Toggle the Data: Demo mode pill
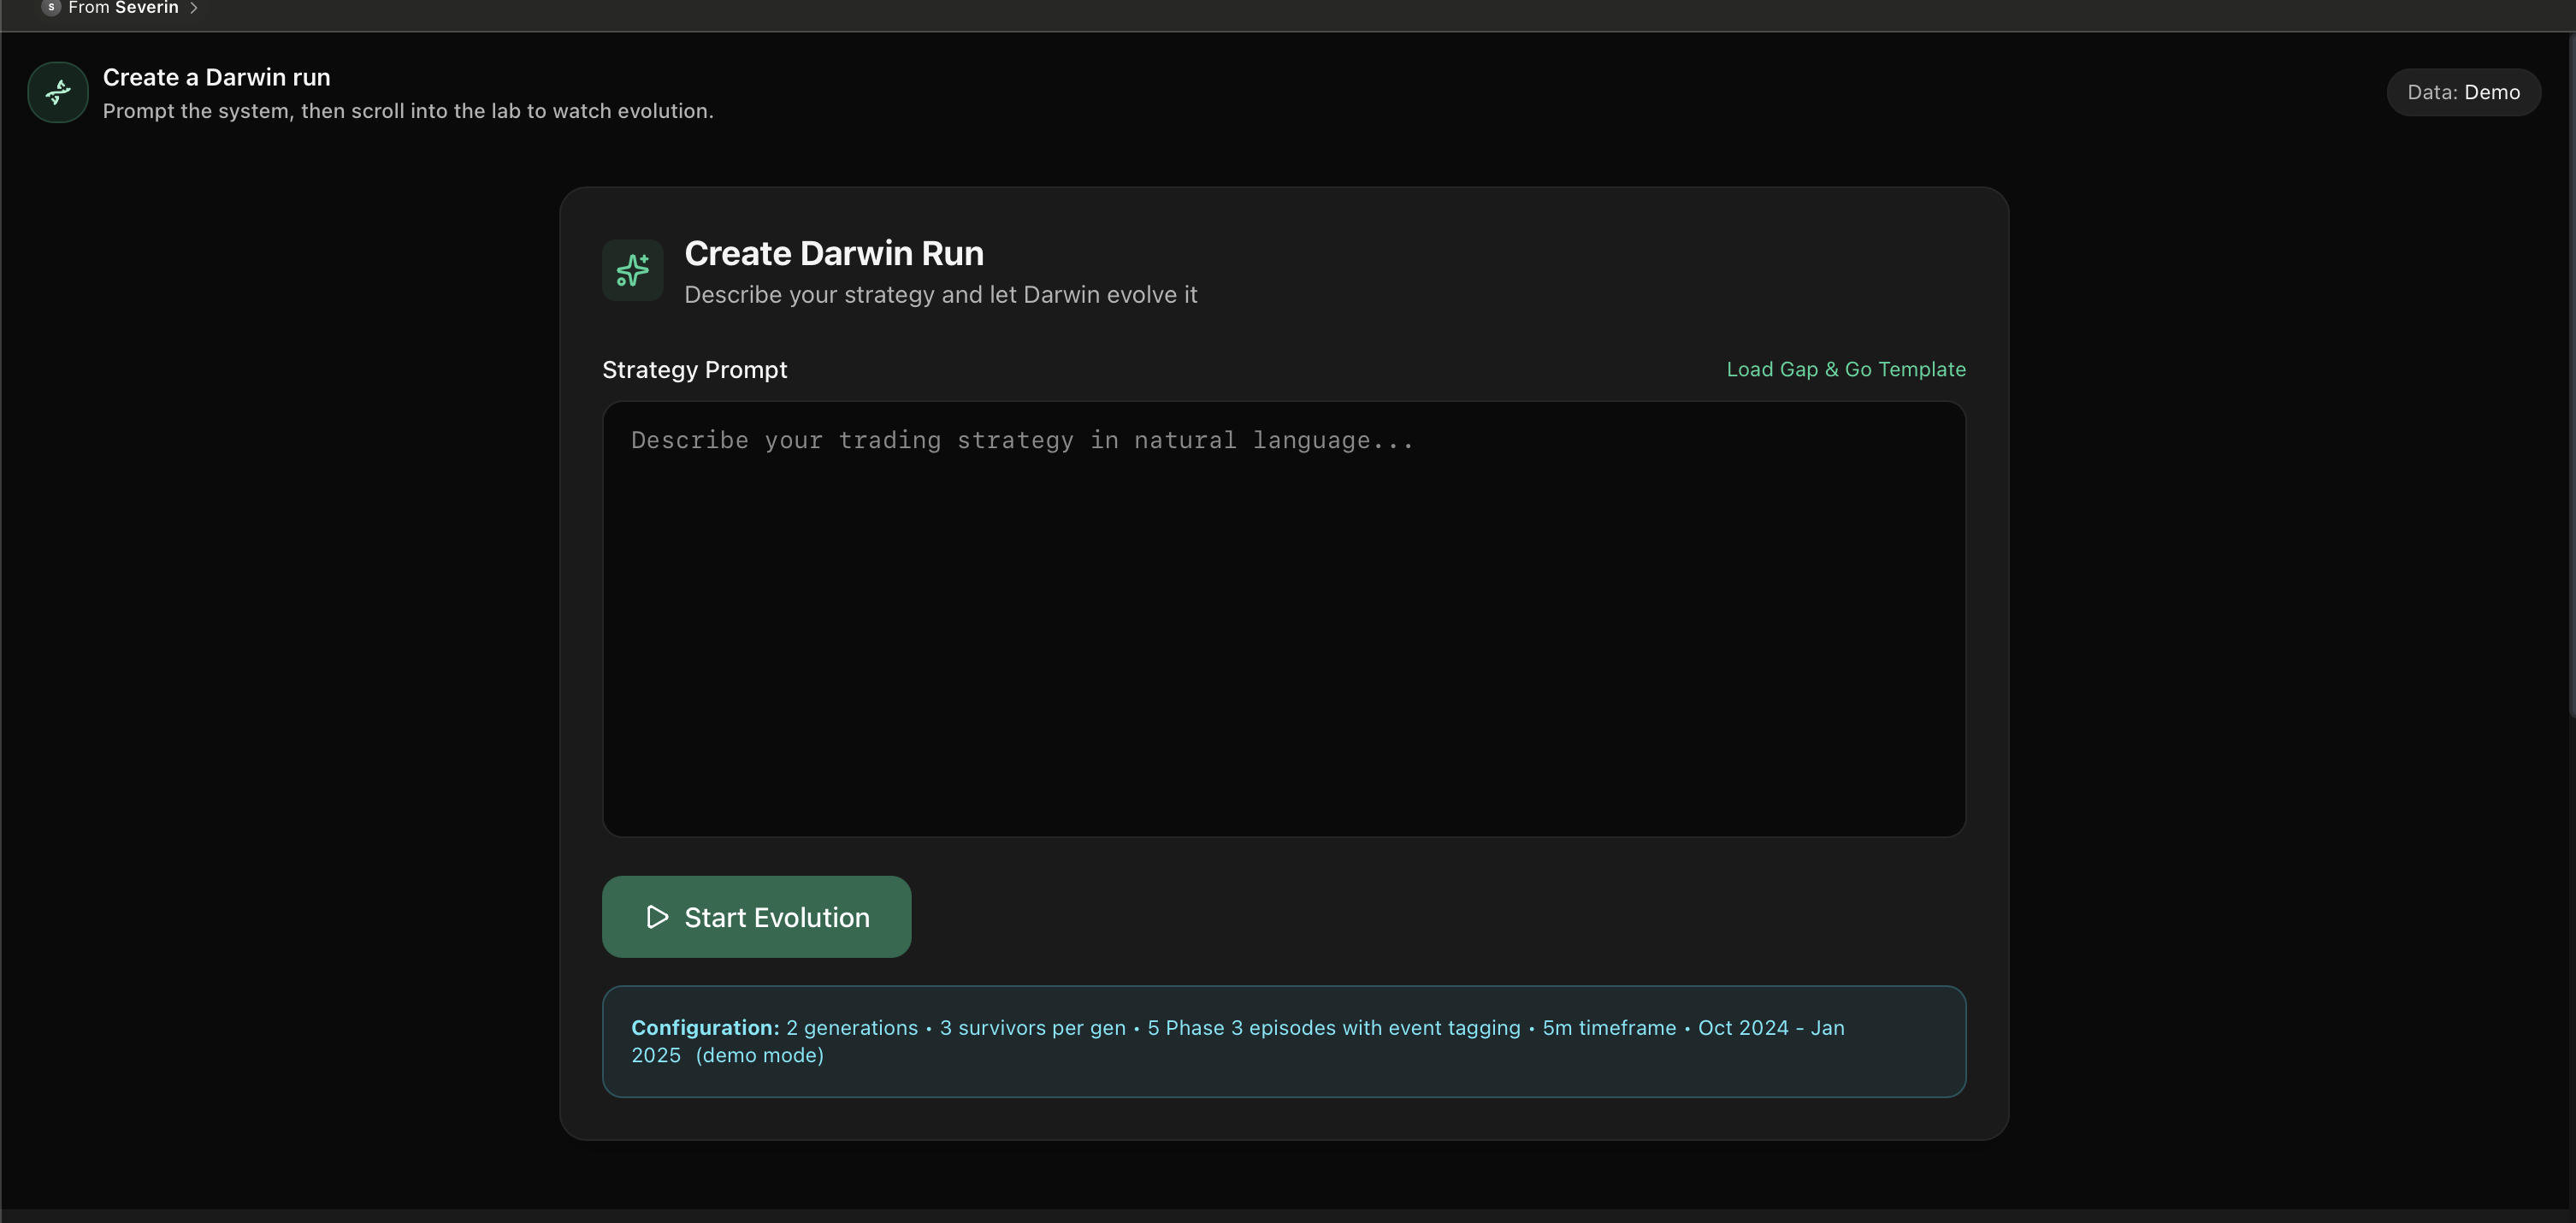The image size is (2576, 1223). click(x=2463, y=92)
